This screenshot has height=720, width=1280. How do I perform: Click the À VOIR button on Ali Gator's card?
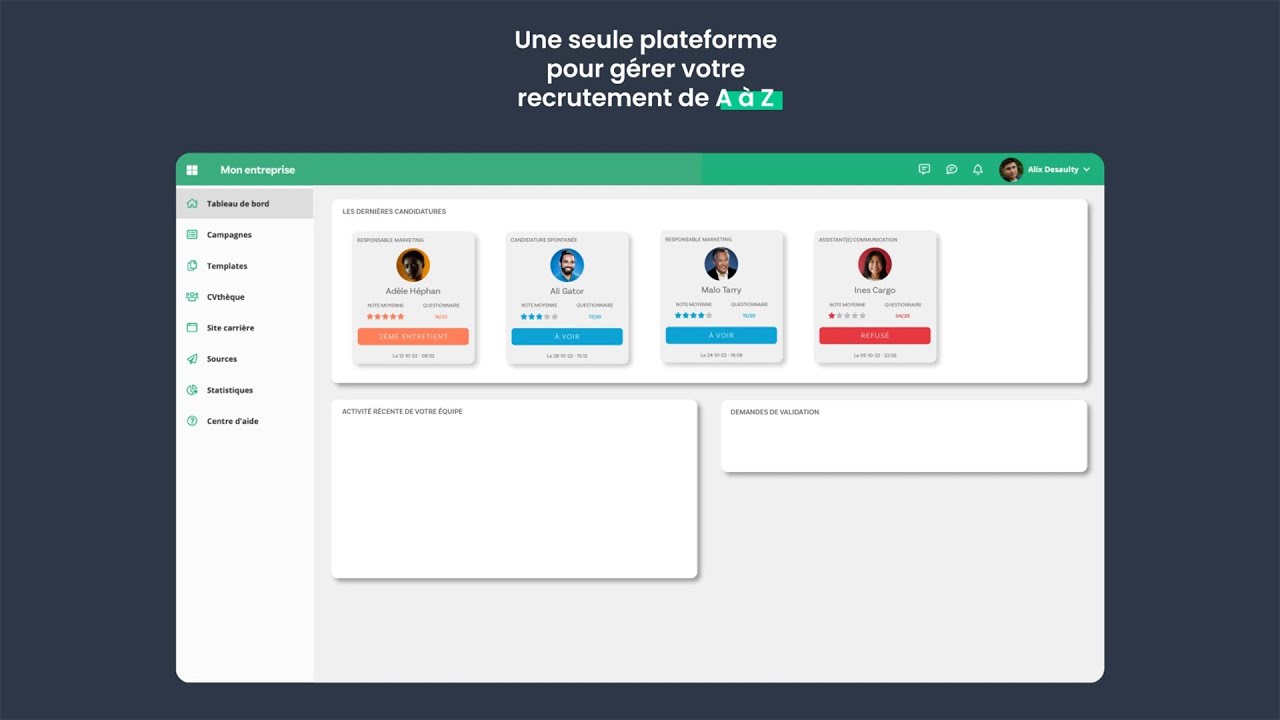pyautogui.click(x=567, y=337)
